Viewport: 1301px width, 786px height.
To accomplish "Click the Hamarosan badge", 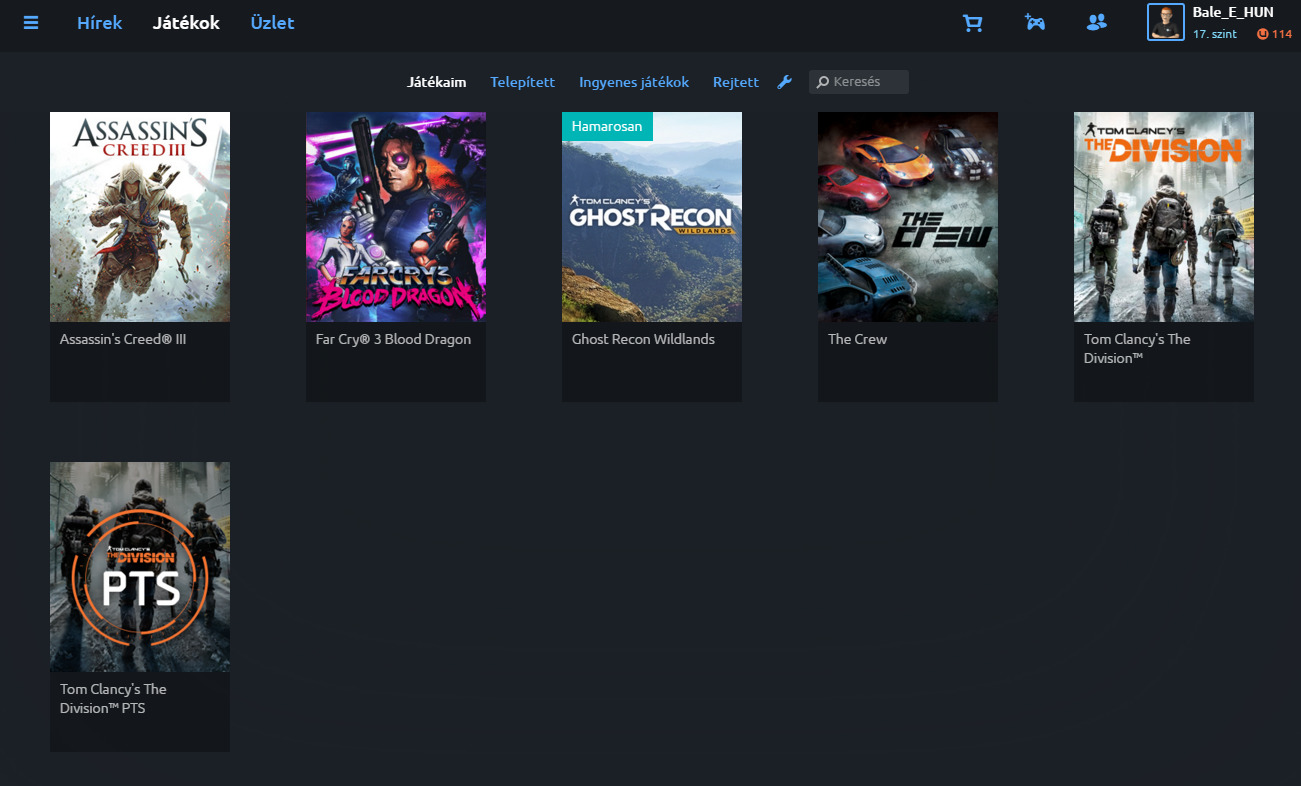I will pos(607,126).
